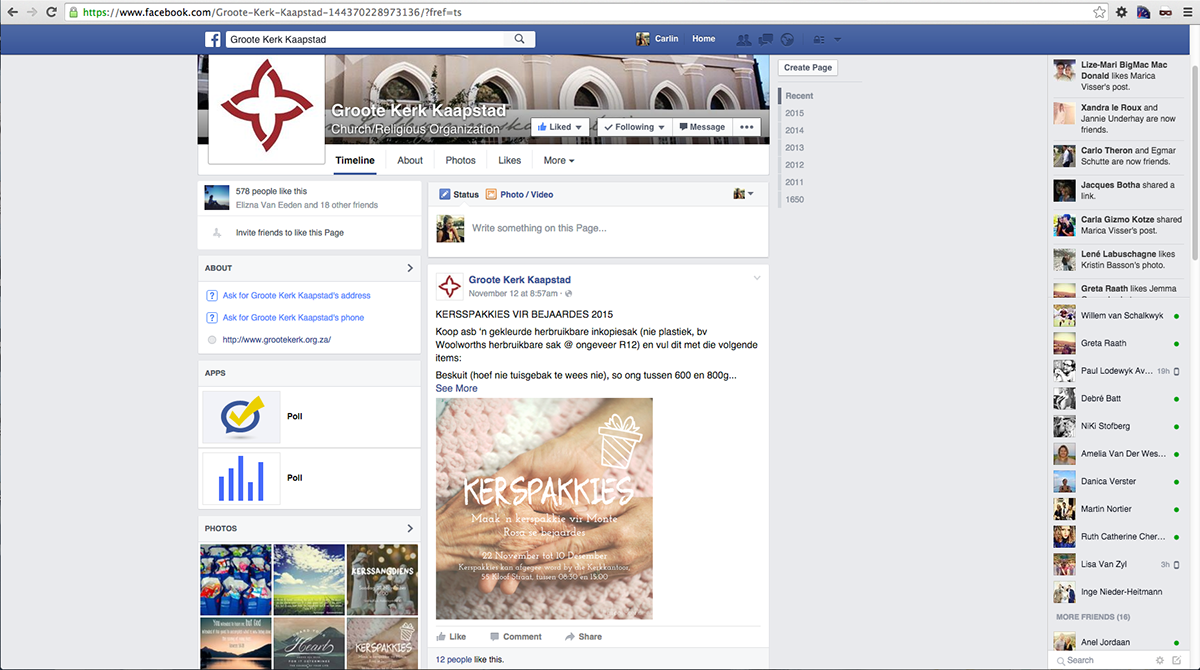Click the red mask extension icon
Screen dimensions: 1200x670
click(x=1164, y=12)
